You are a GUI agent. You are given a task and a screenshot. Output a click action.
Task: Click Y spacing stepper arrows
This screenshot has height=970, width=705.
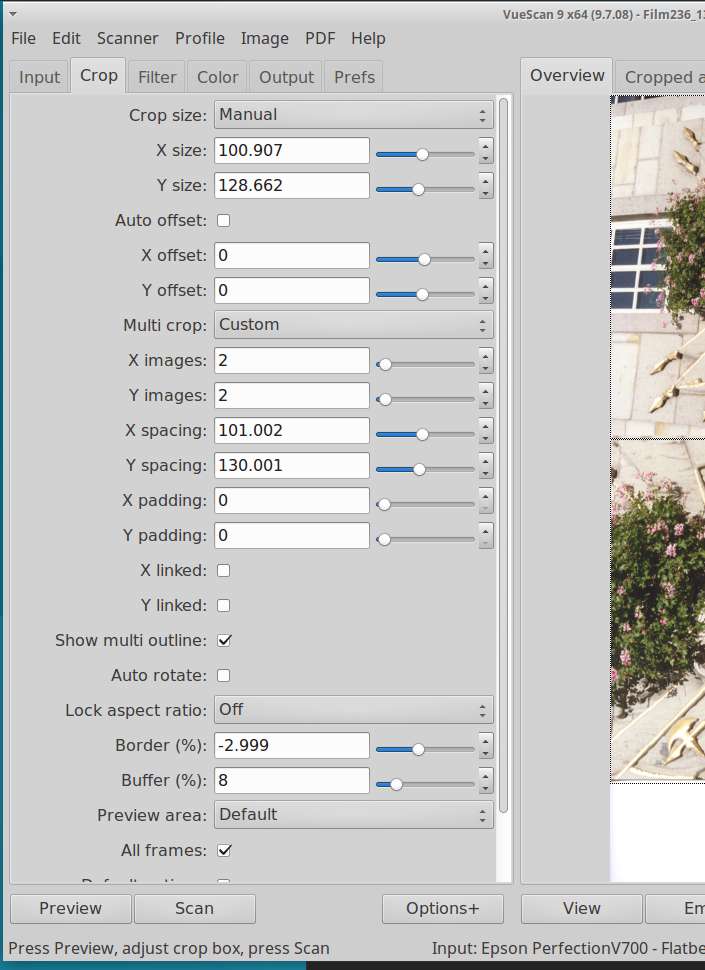[486, 466]
